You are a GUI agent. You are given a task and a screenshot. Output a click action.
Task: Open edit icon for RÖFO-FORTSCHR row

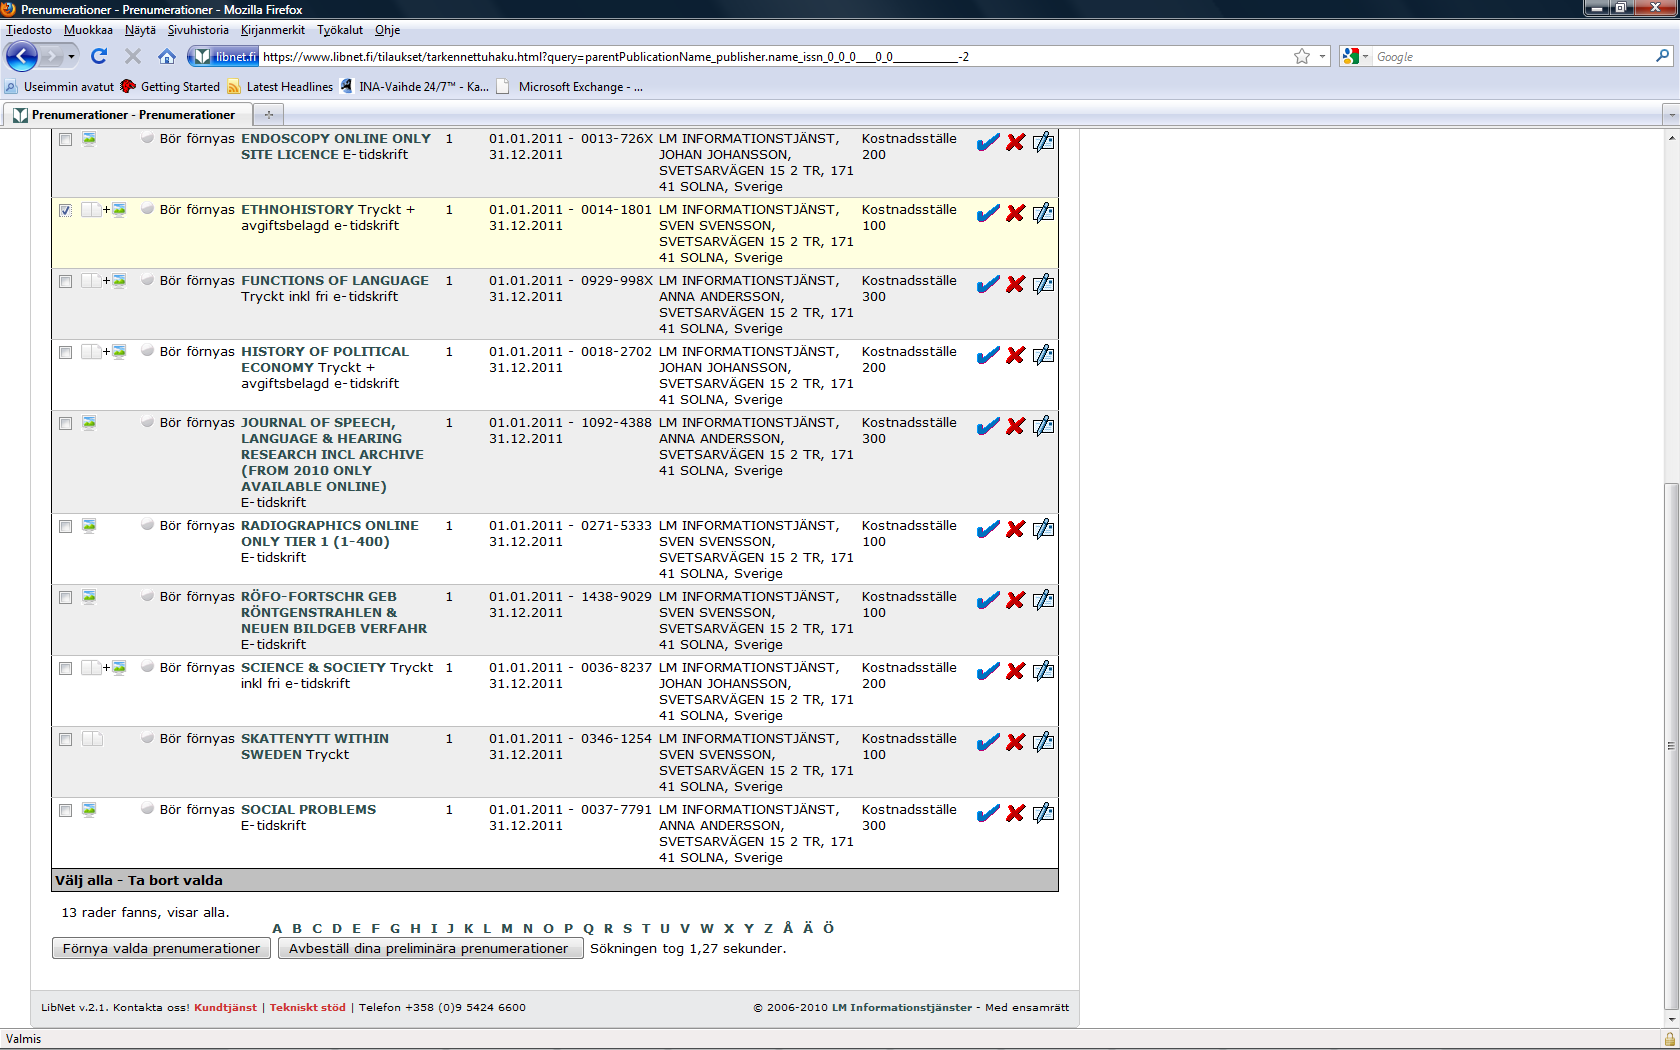coord(1043,600)
